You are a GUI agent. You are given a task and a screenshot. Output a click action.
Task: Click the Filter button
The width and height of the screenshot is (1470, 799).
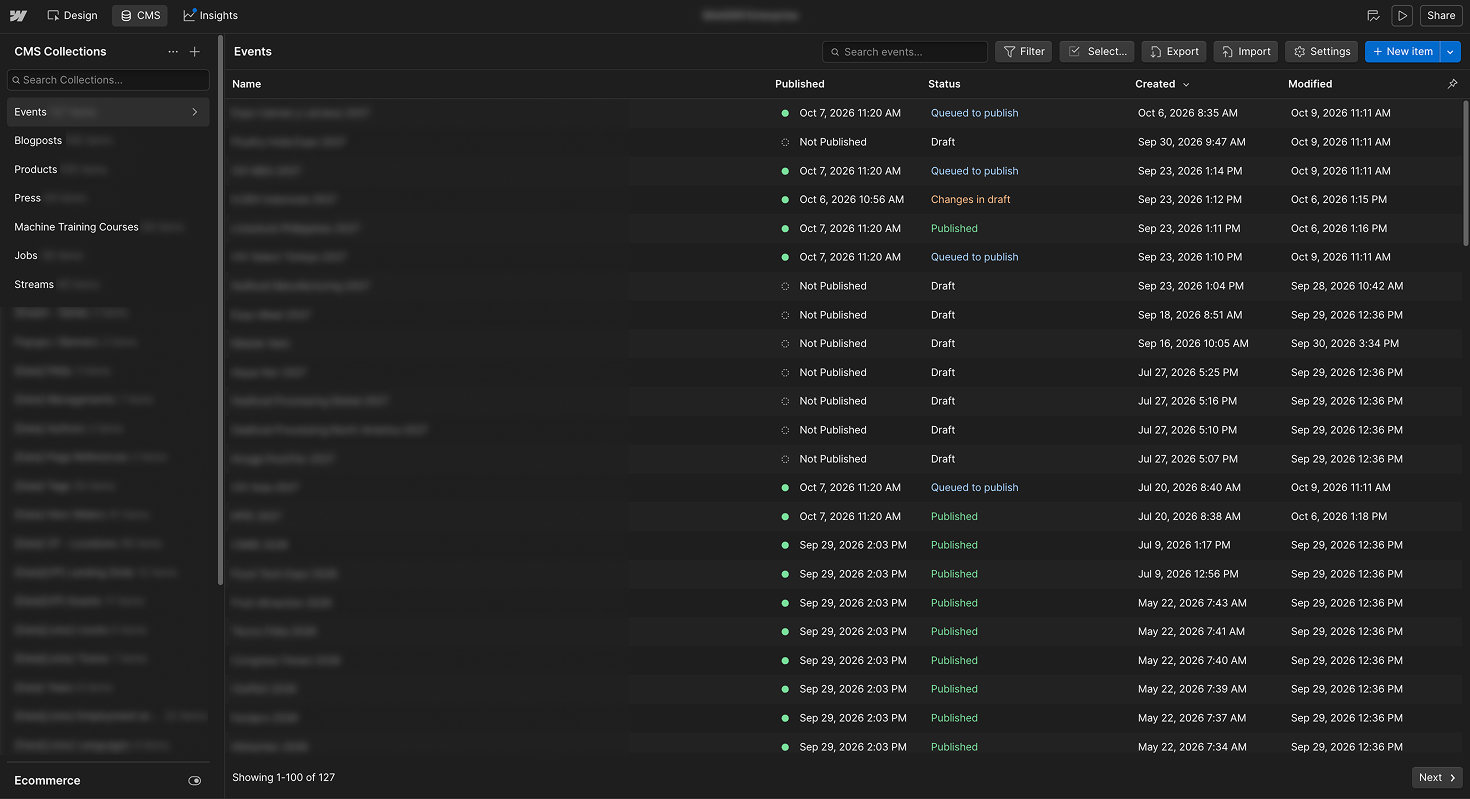click(x=1023, y=52)
